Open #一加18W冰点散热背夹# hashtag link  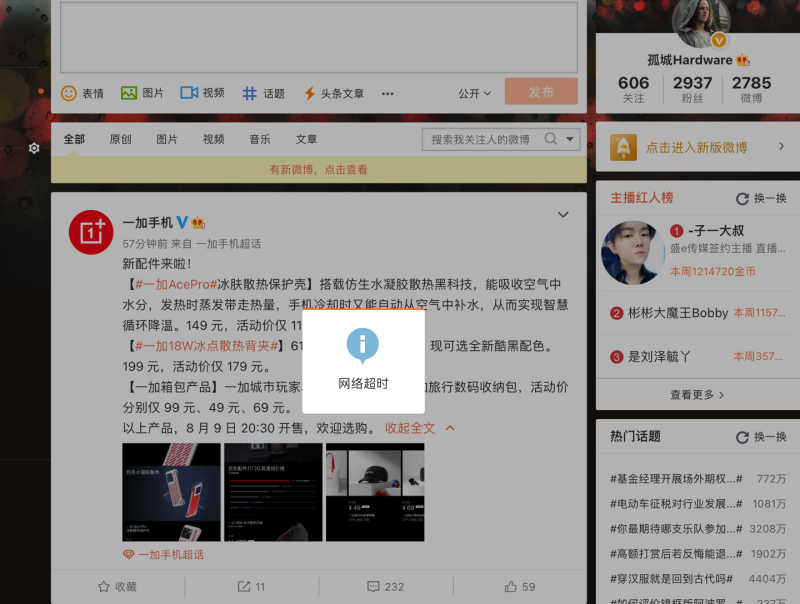tap(206, 346)
